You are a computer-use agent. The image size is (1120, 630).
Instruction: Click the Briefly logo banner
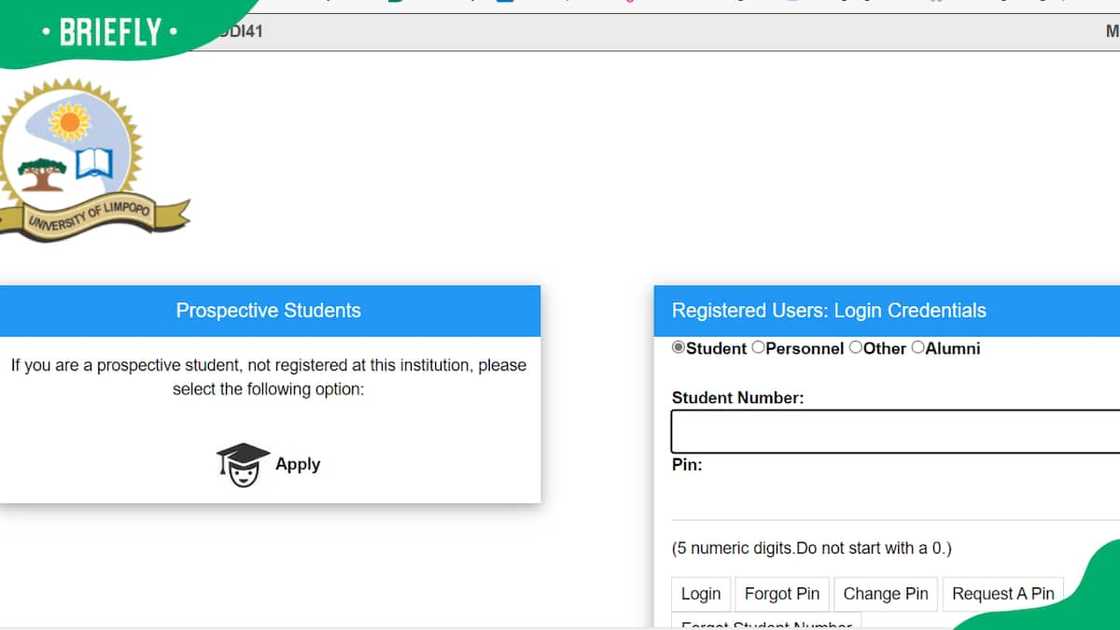(x=110, y=32)
